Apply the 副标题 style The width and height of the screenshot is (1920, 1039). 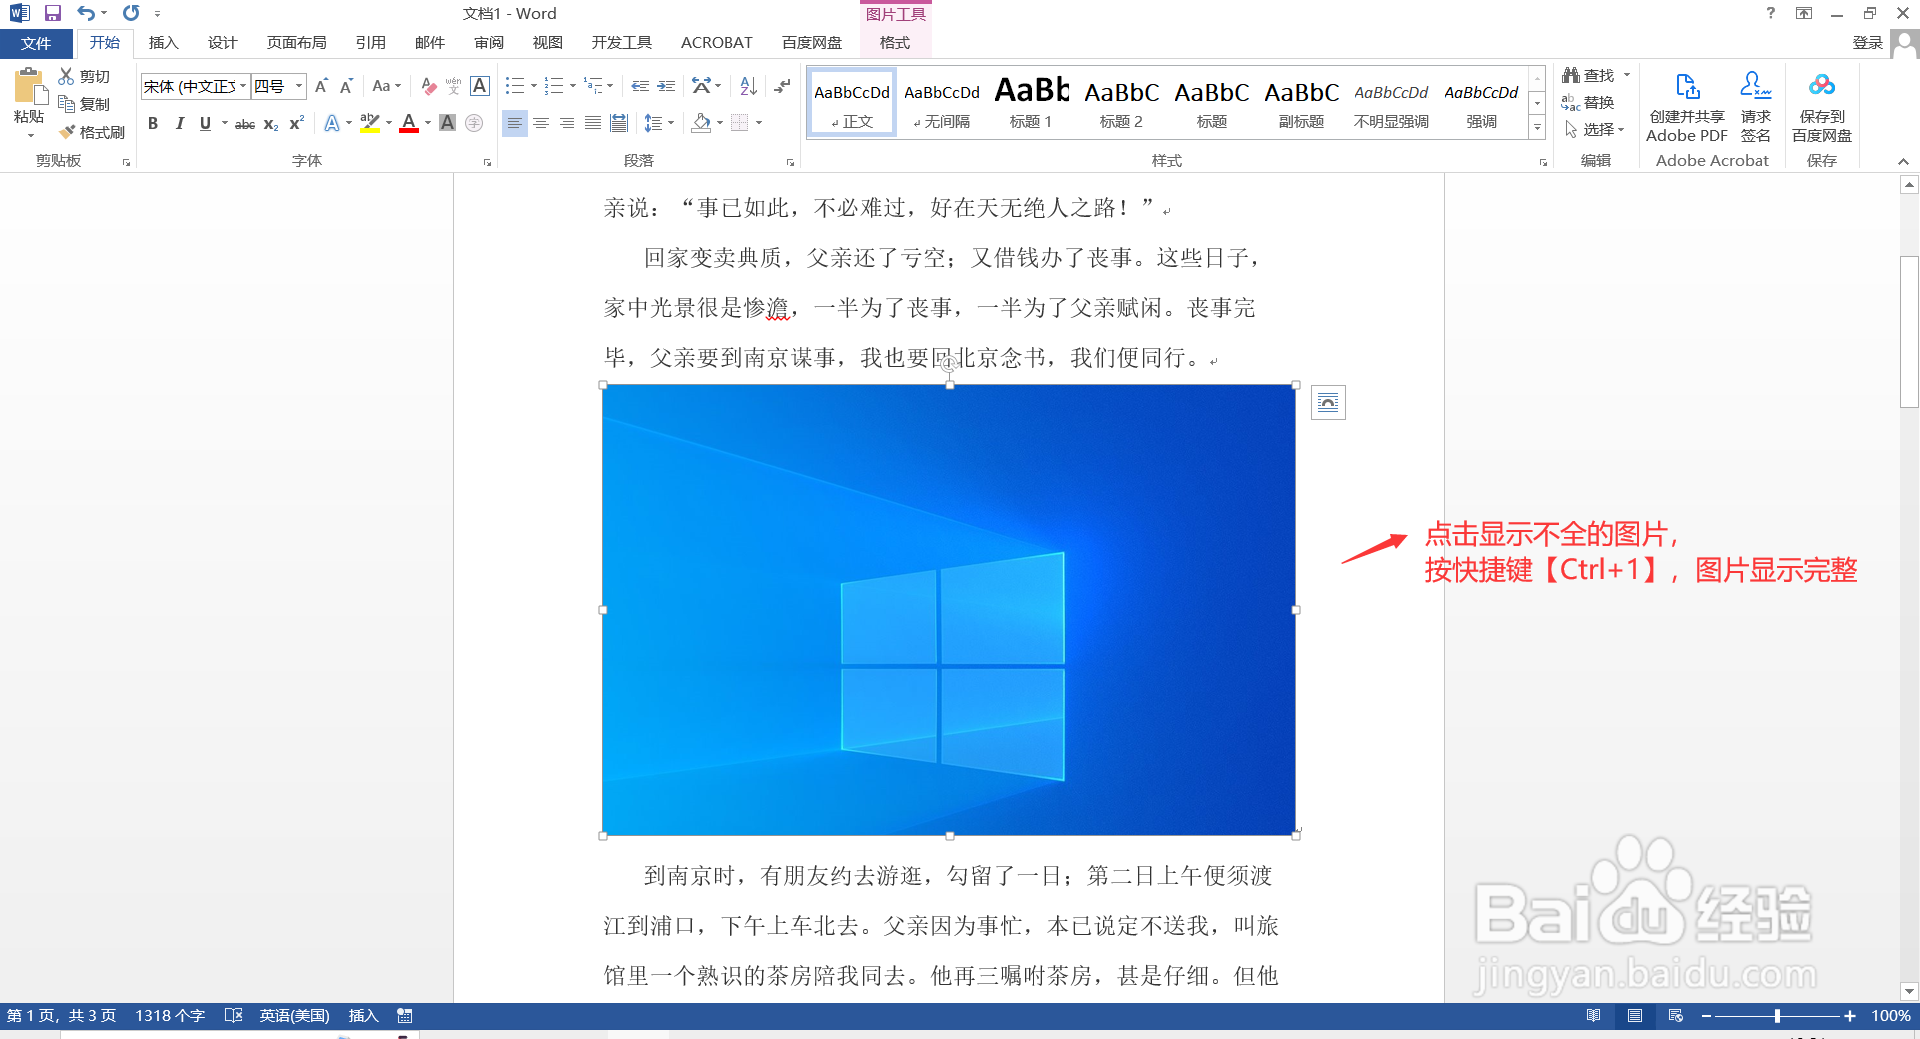pos(1301,102)
